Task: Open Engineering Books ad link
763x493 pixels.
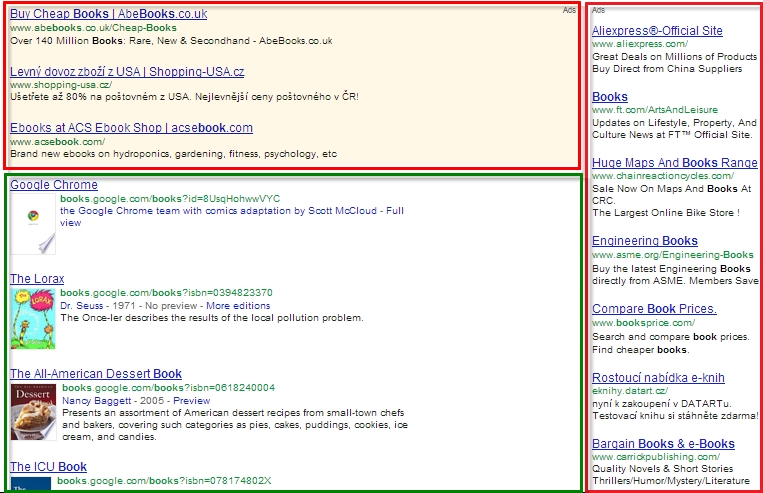Action: (x=645, y=240)
